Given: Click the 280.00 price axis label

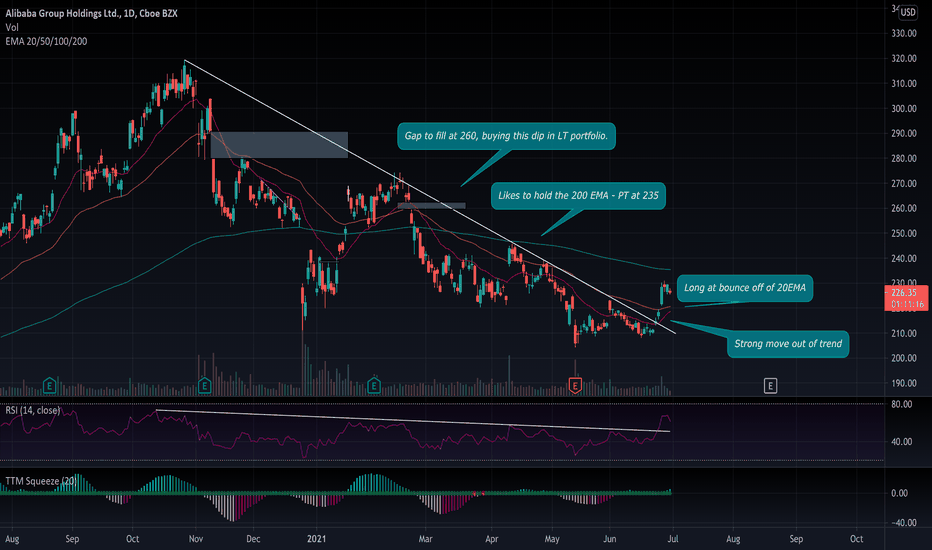Looking at the screenshot, I should click(903, 159).
